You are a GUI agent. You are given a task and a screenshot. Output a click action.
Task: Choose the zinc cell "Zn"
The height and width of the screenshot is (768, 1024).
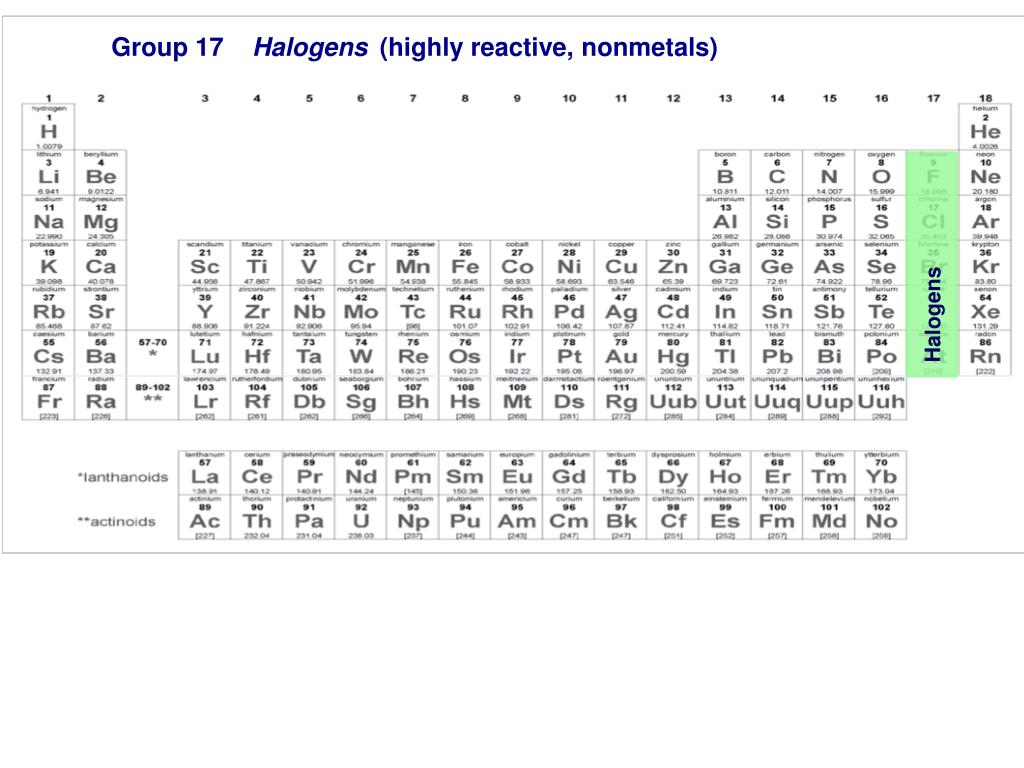click(673, 263)
